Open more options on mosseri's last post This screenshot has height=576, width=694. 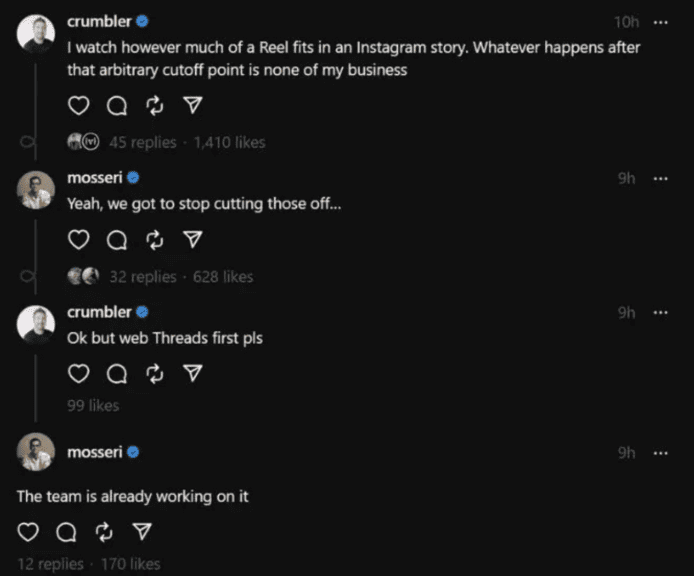point(660,453)
